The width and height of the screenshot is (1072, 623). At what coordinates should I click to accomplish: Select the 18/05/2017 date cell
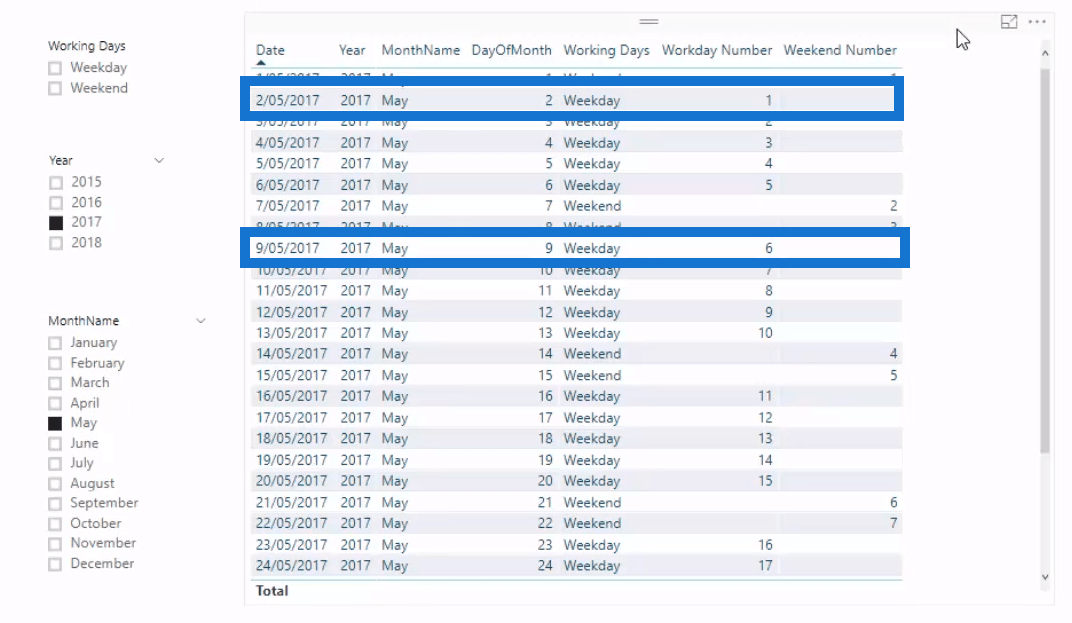click(291, 438)
